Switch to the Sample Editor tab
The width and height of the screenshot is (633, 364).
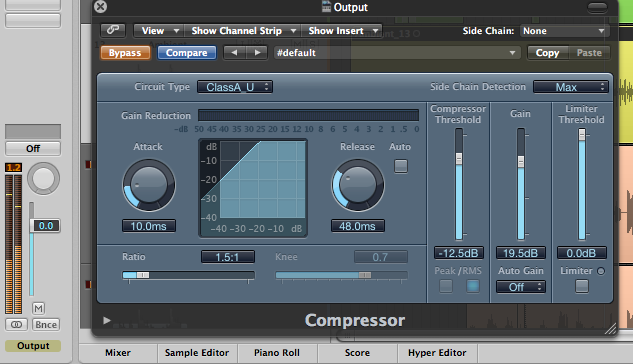(x=197, y=353)
